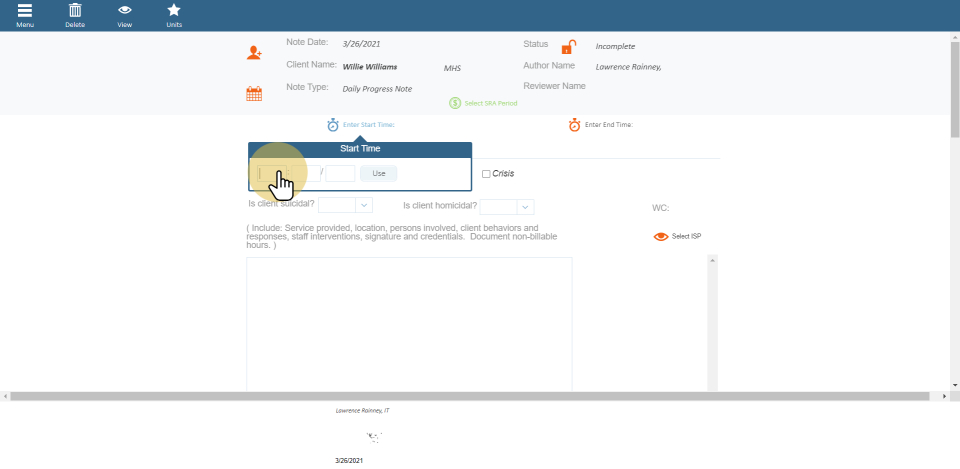
Task: Click the orange end time stopwatch icon
Action: point(575,125)
